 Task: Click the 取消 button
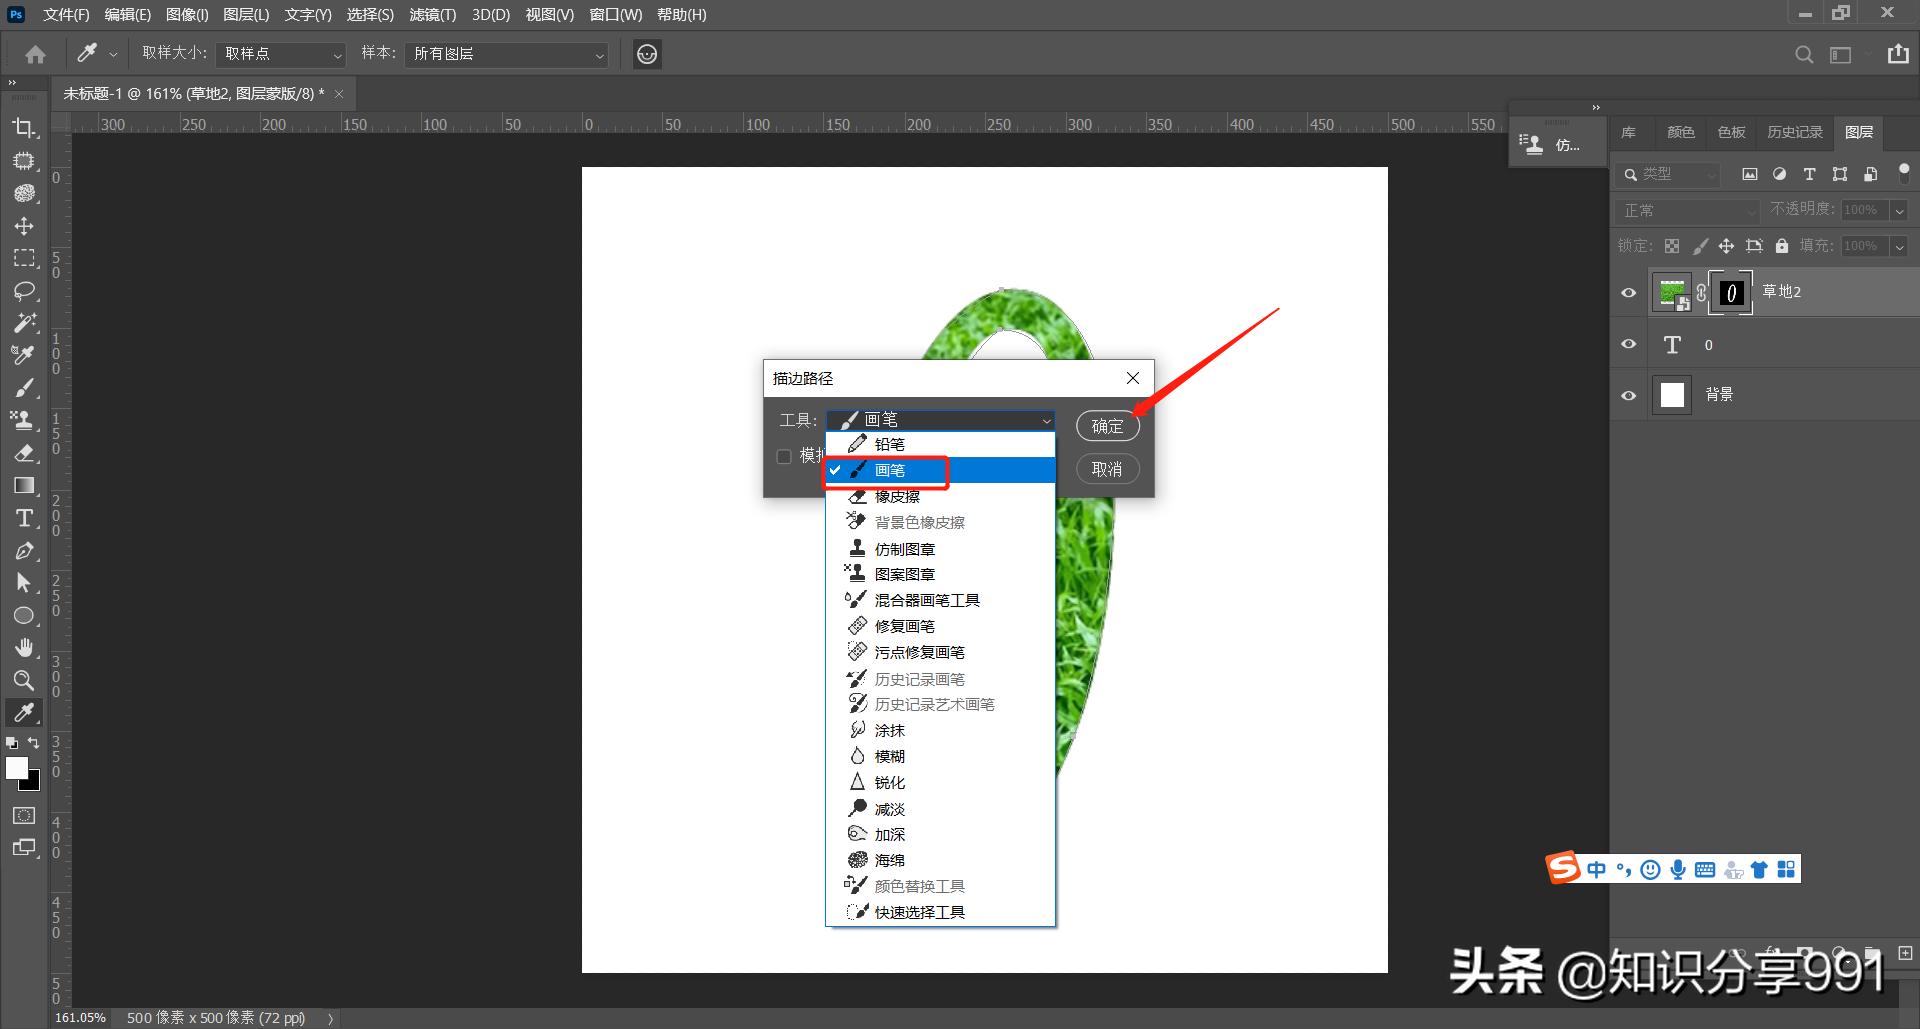point(1107,469)
